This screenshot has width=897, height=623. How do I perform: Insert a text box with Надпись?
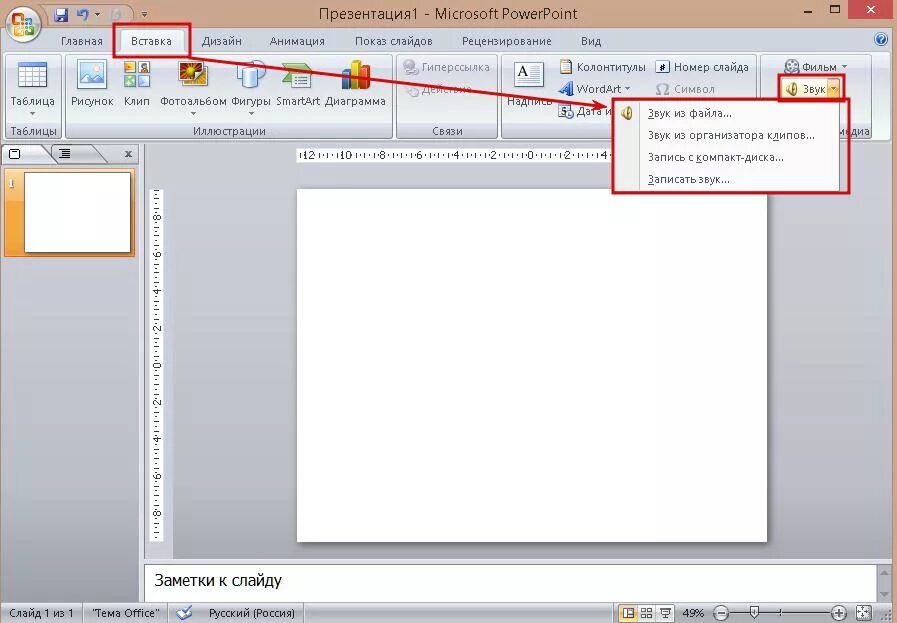(529, 84)
